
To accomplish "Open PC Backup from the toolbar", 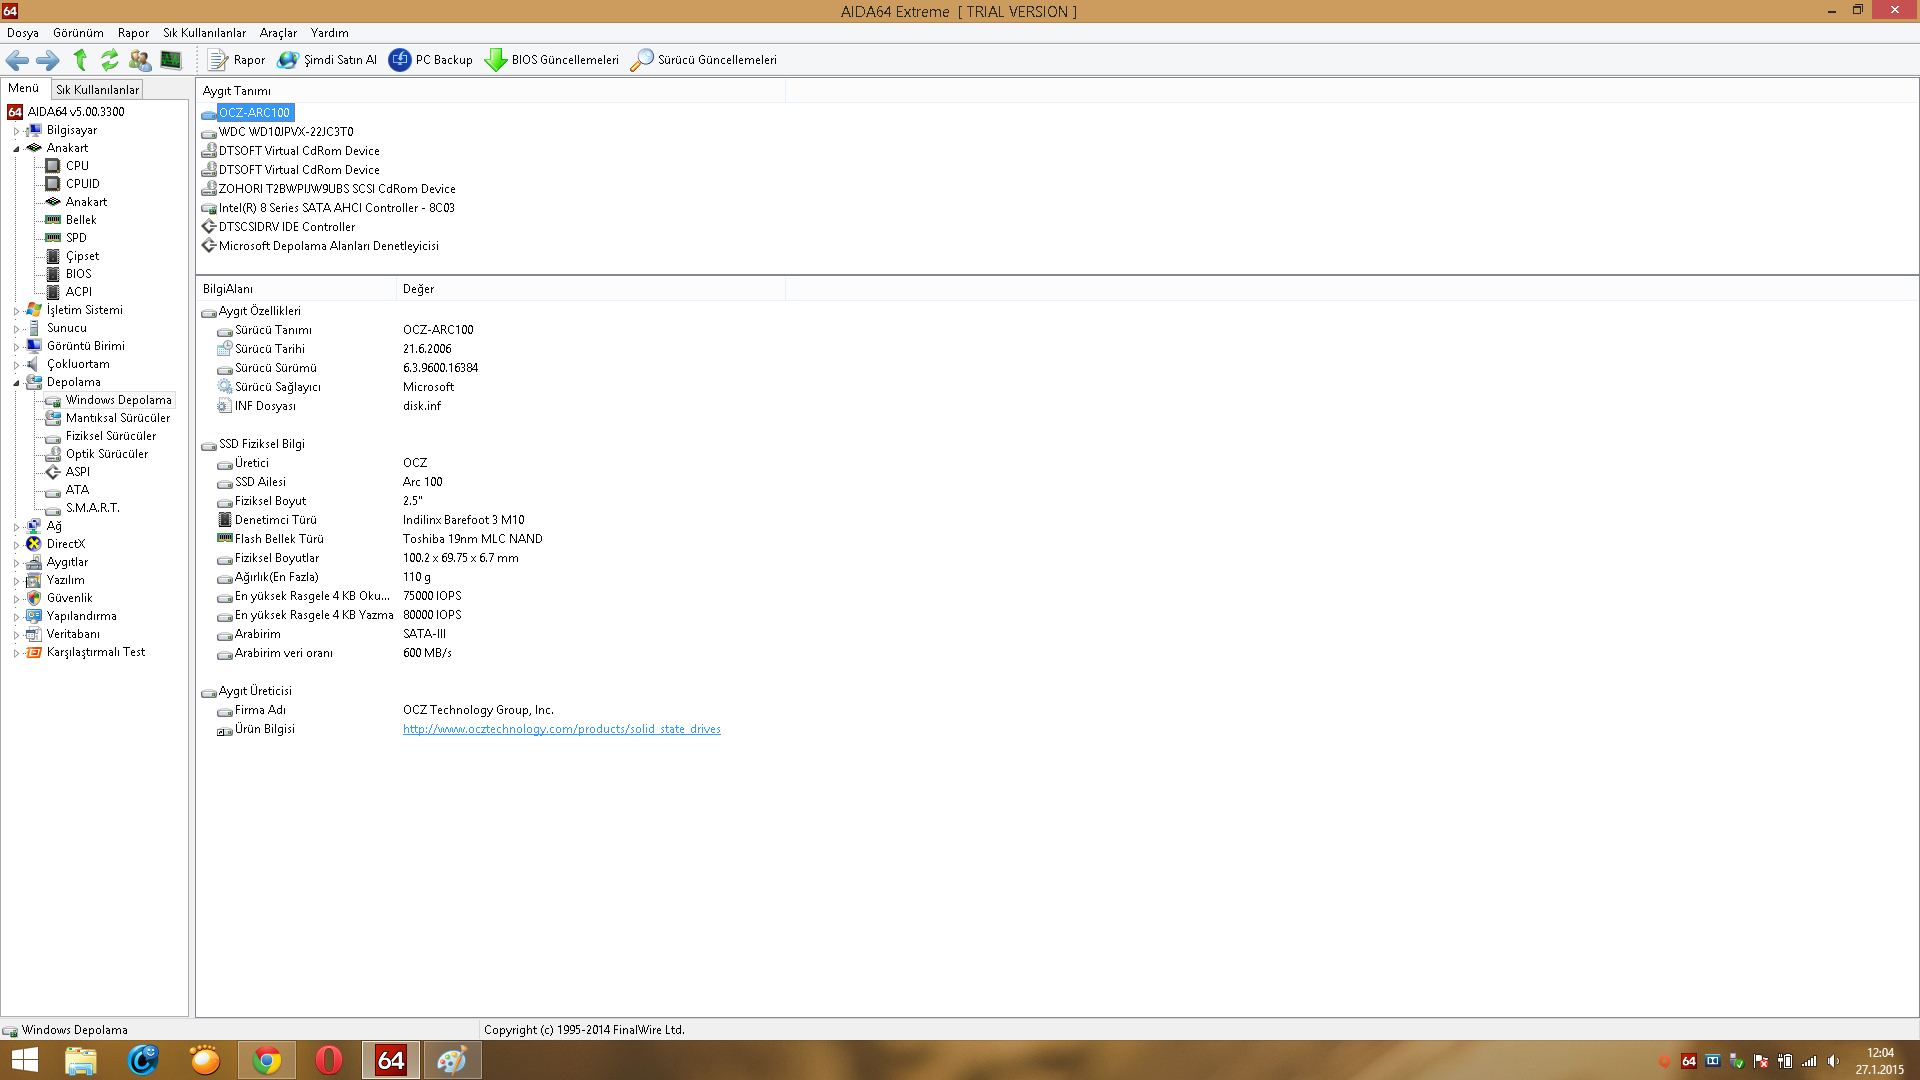I will point(431,60).
